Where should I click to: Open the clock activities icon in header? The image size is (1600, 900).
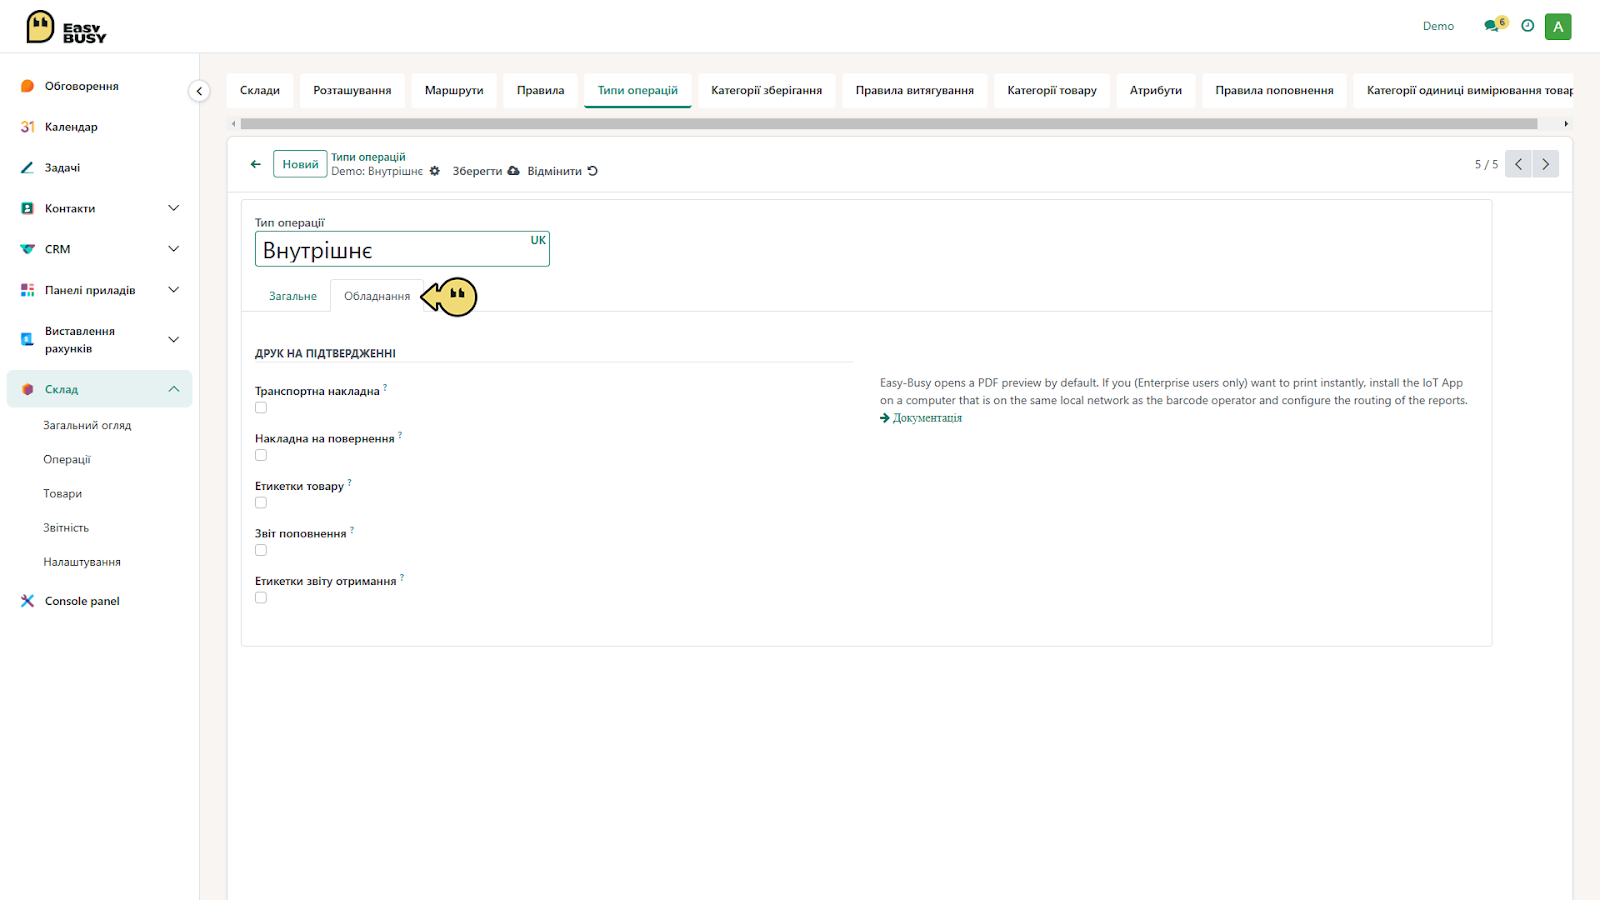coord(1527,26)
